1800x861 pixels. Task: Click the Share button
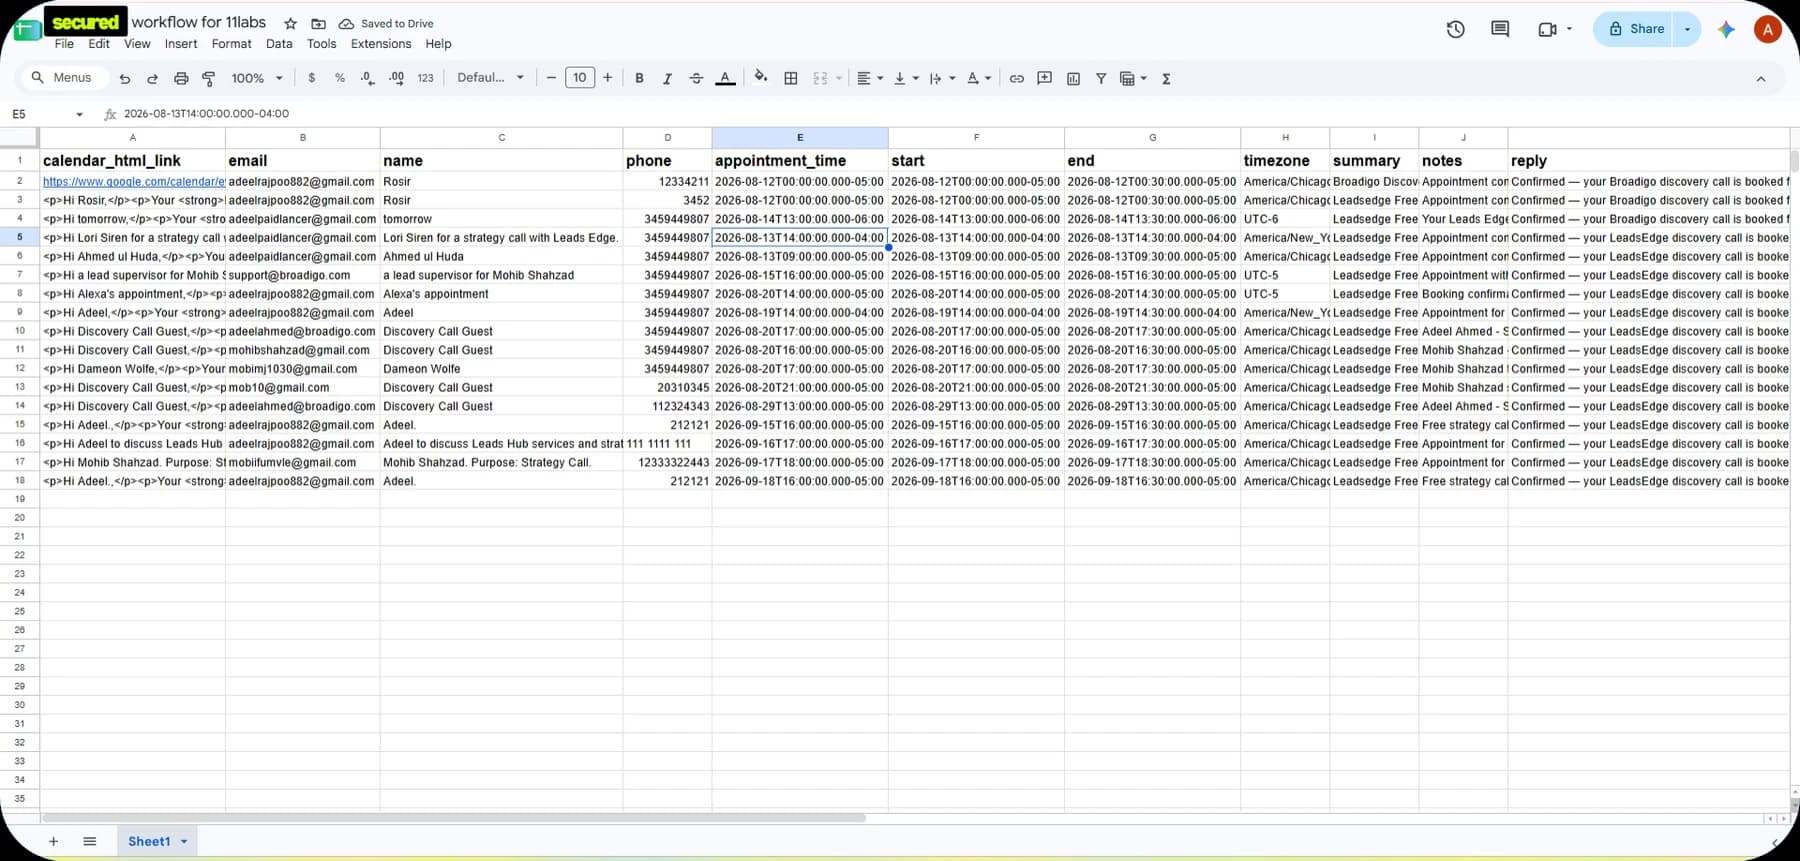point(1635,29)
